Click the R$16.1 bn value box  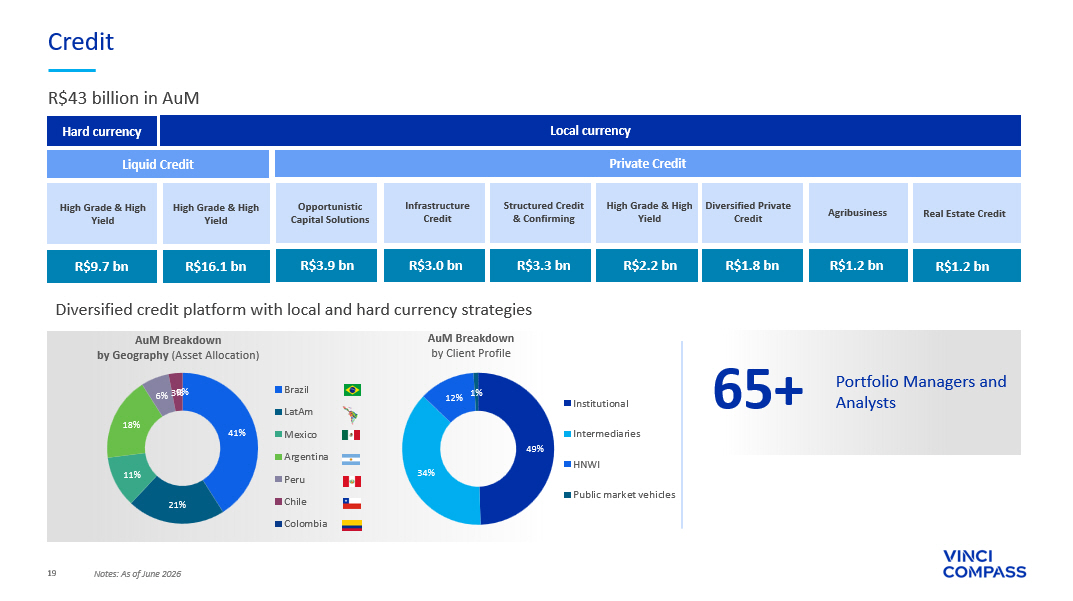216,266
